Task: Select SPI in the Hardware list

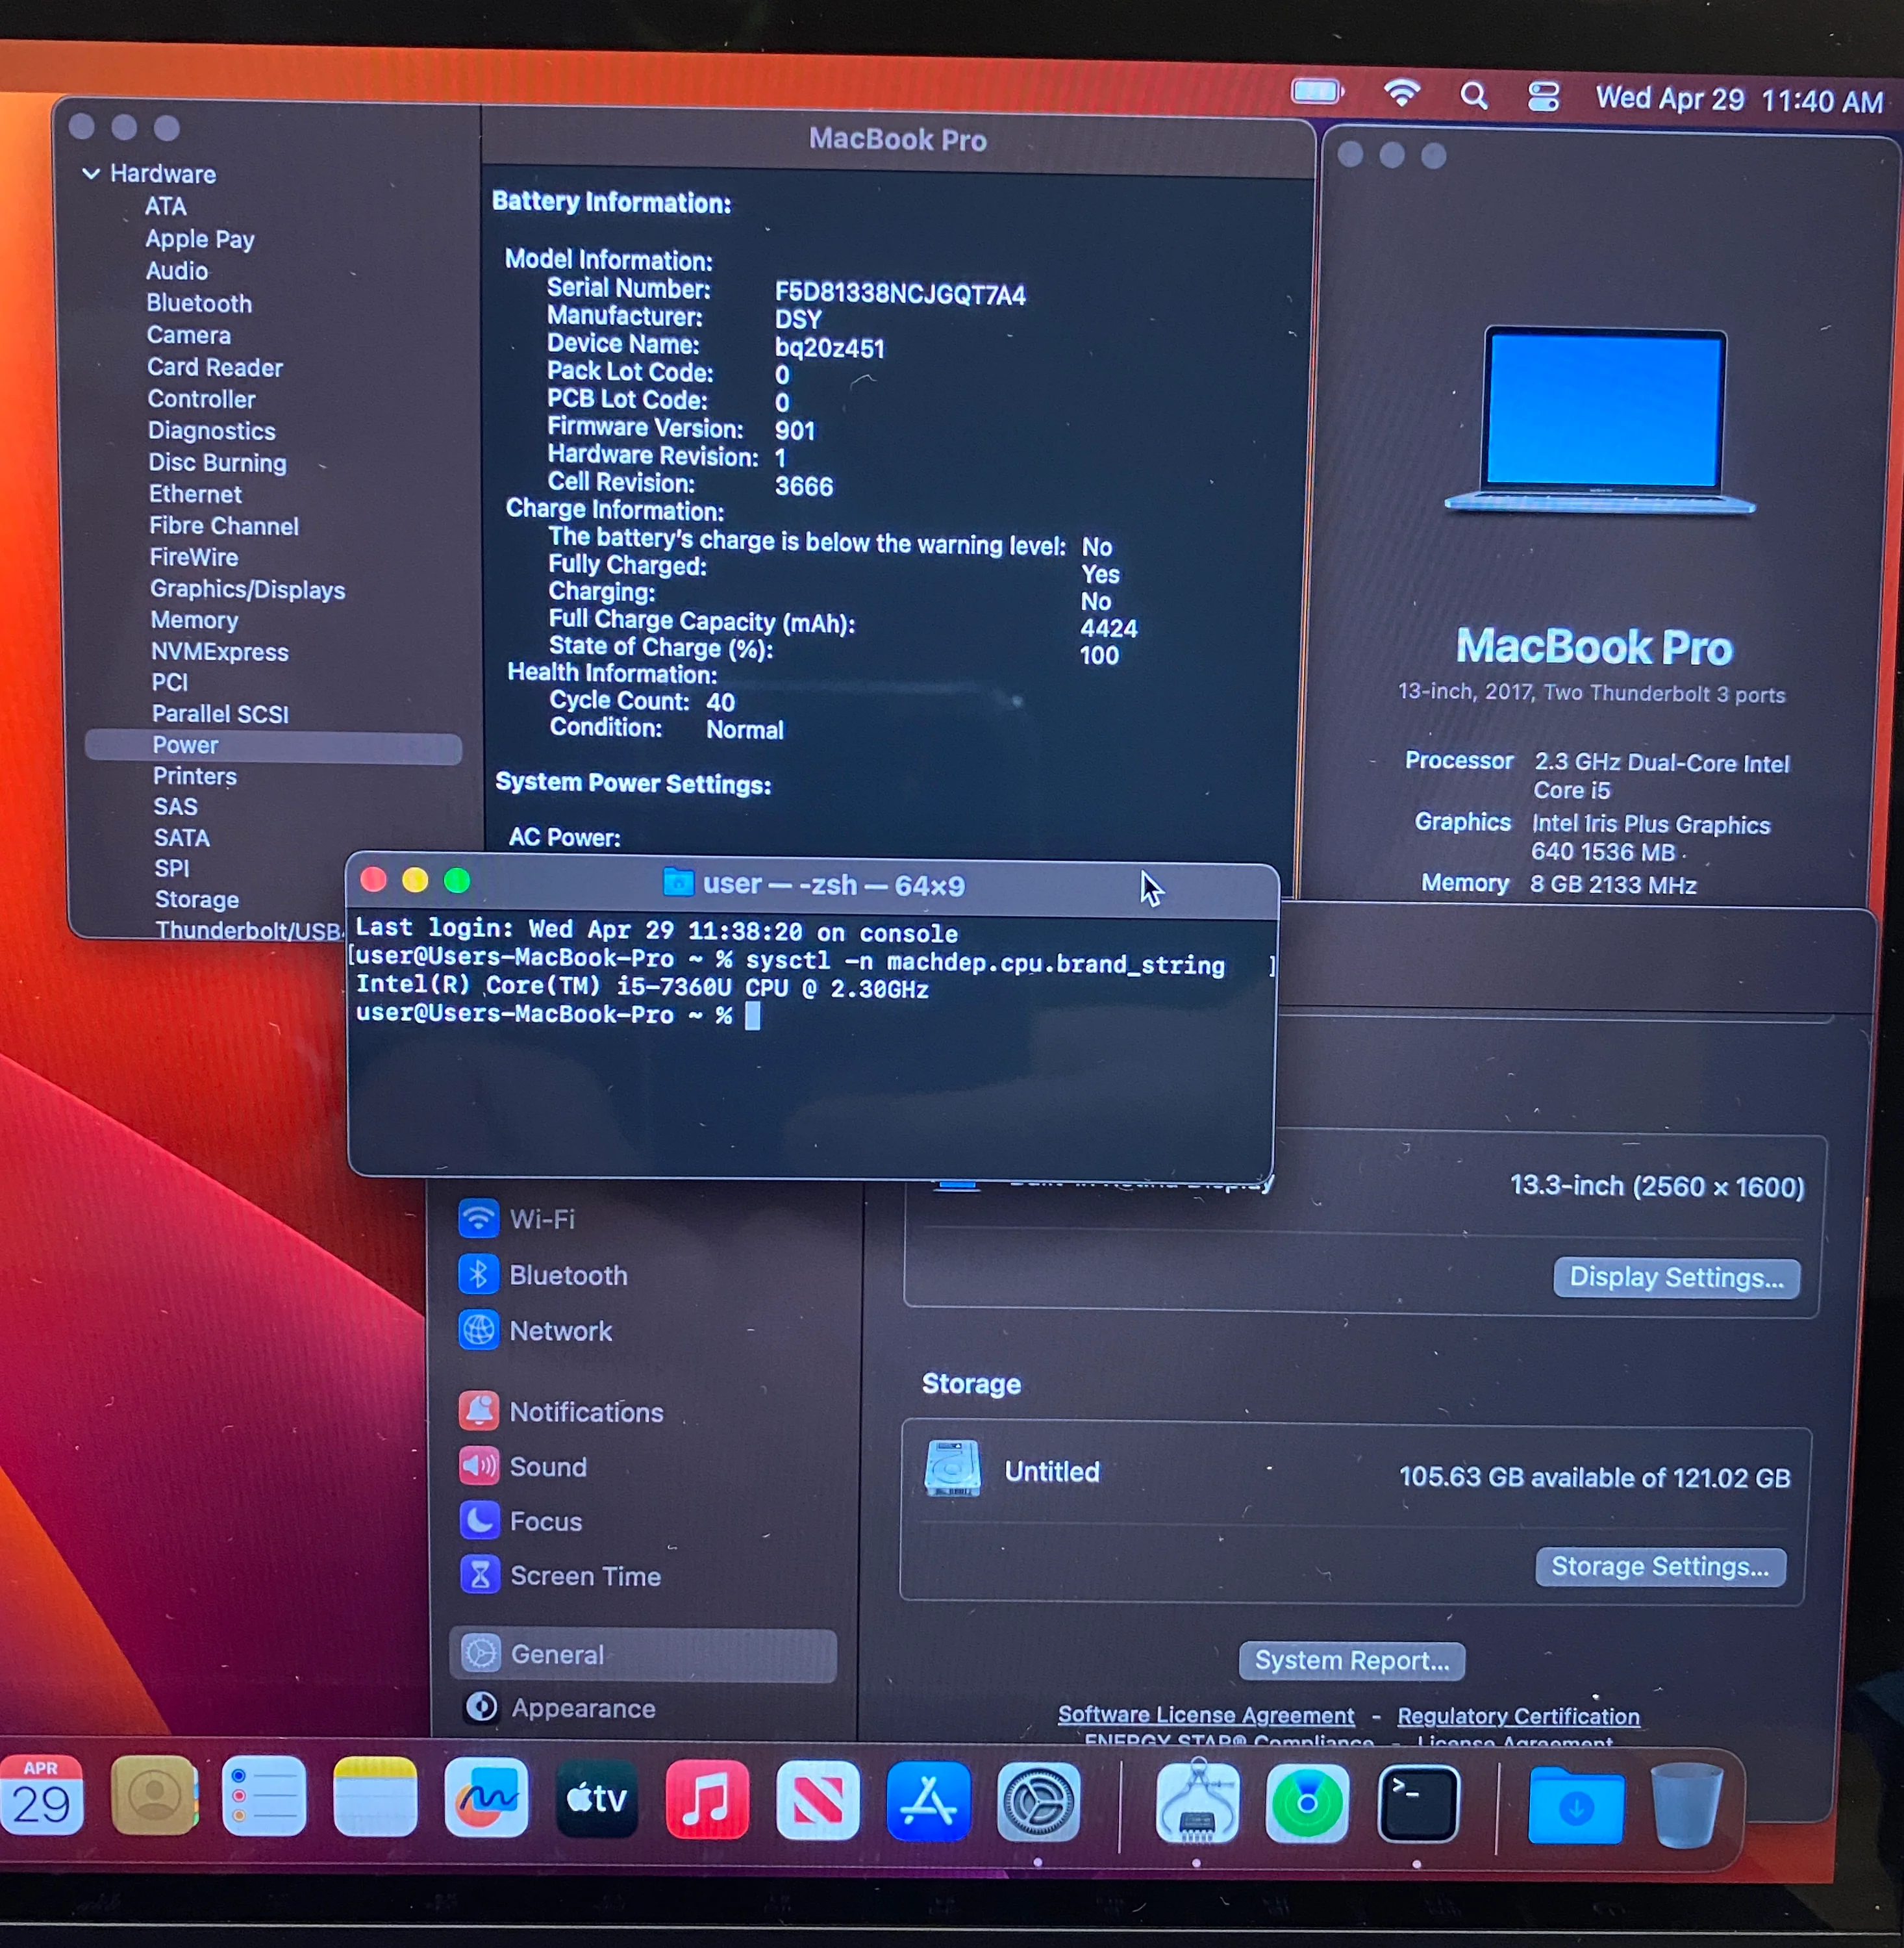Action: [172, 868]
